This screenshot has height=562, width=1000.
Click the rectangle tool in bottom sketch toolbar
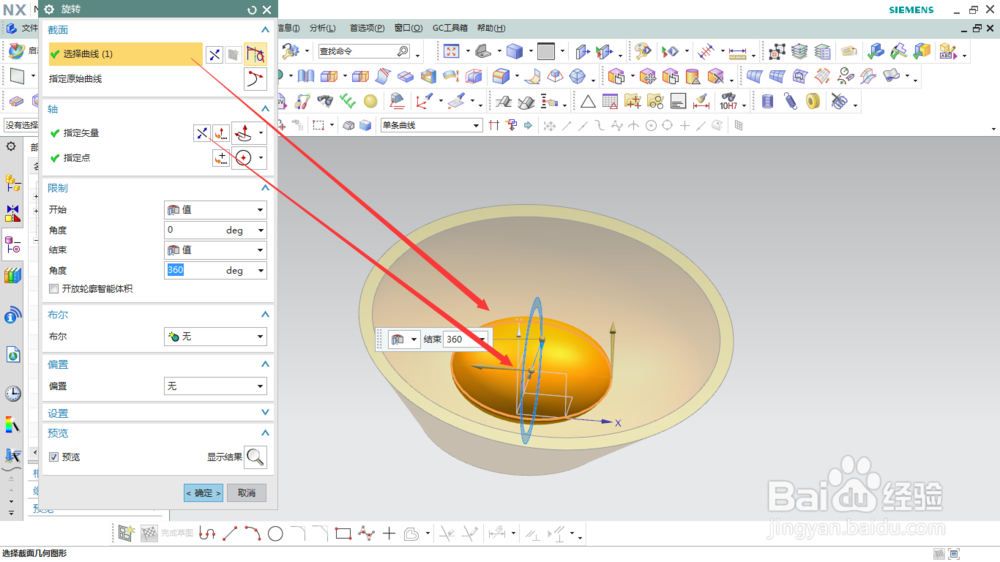point(343,533)
